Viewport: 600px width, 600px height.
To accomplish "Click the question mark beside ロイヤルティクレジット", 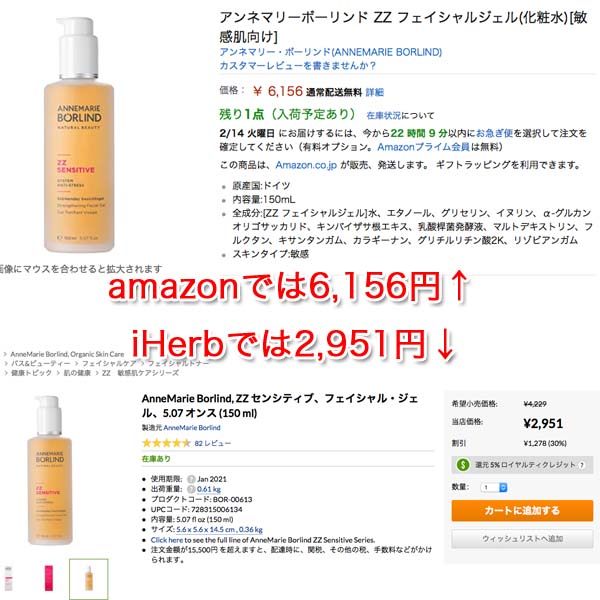I will pyautogui.click(x=582, y=465).
